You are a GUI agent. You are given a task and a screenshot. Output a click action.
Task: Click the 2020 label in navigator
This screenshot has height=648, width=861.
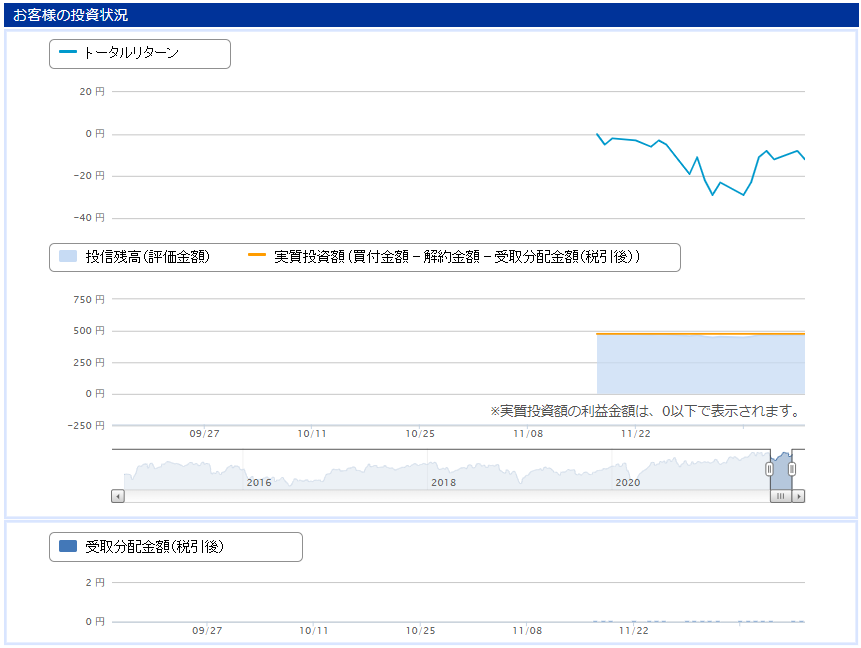click(x=628, y=483)
